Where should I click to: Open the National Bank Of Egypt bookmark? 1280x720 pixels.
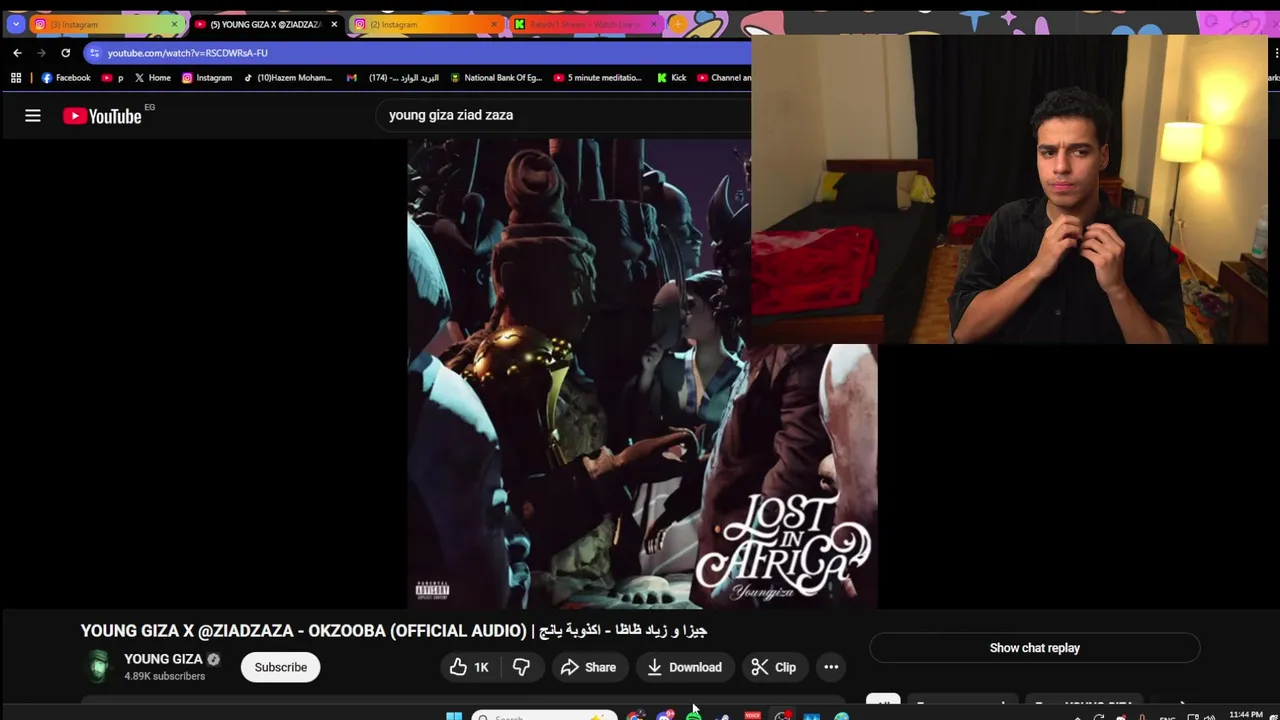coord(496,78)
